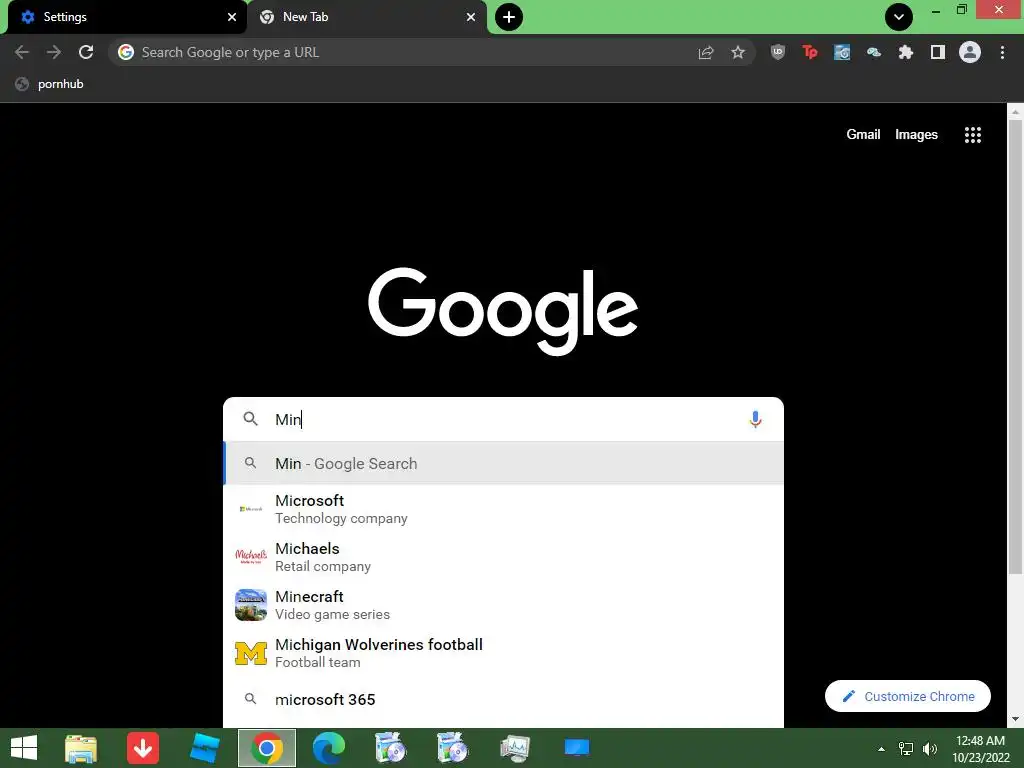Open the Images link
Screen dimensions: 1024x768
coord(916,135)
